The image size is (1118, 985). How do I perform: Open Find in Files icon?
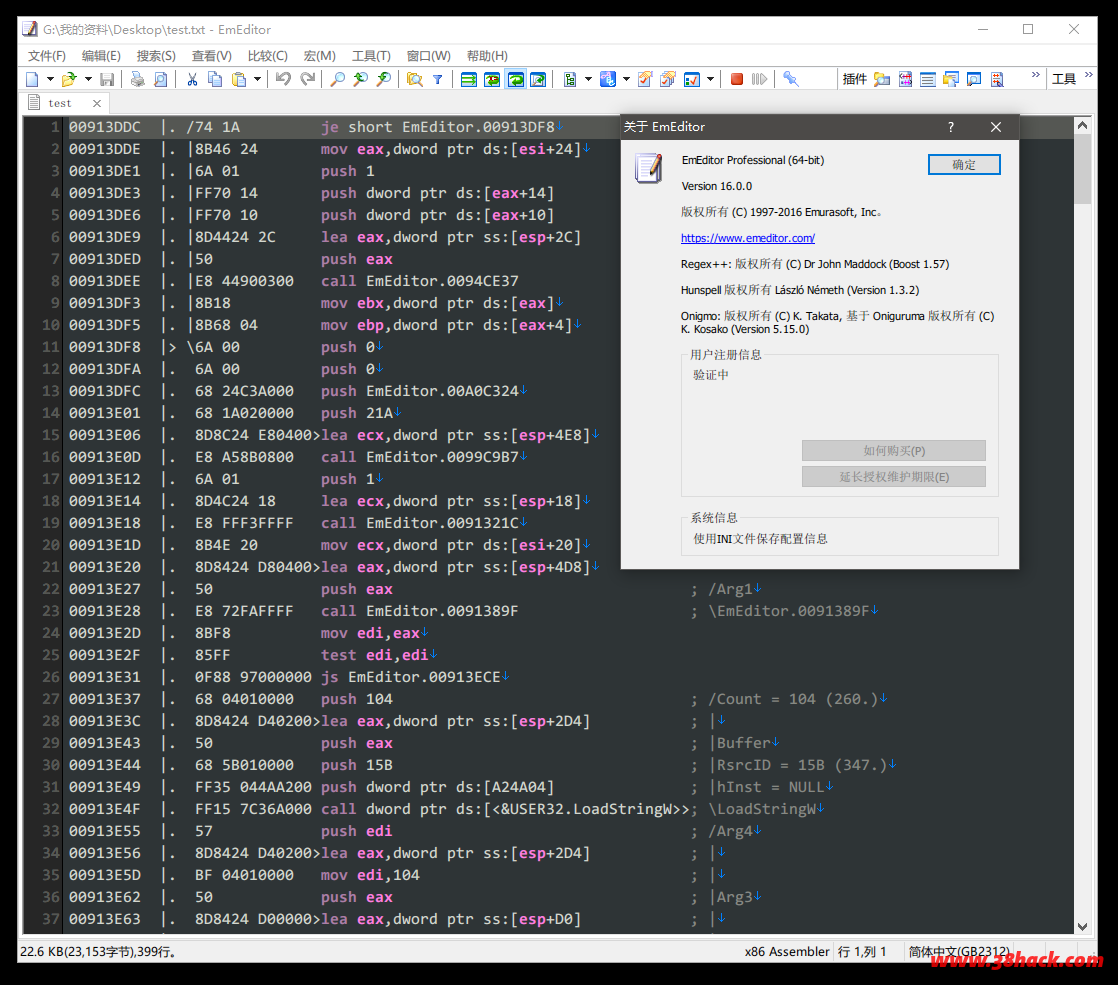tap(414, 79)
